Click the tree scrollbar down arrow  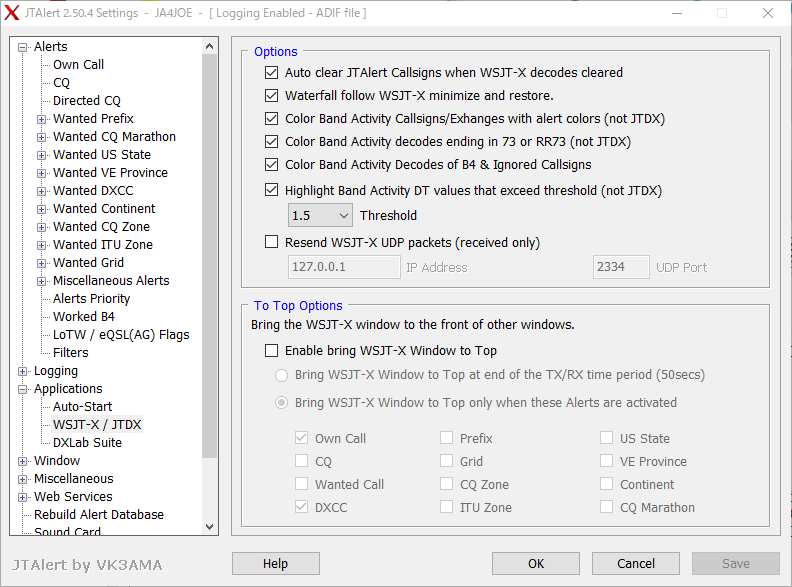pyautogui.click(x=210, y=526)
